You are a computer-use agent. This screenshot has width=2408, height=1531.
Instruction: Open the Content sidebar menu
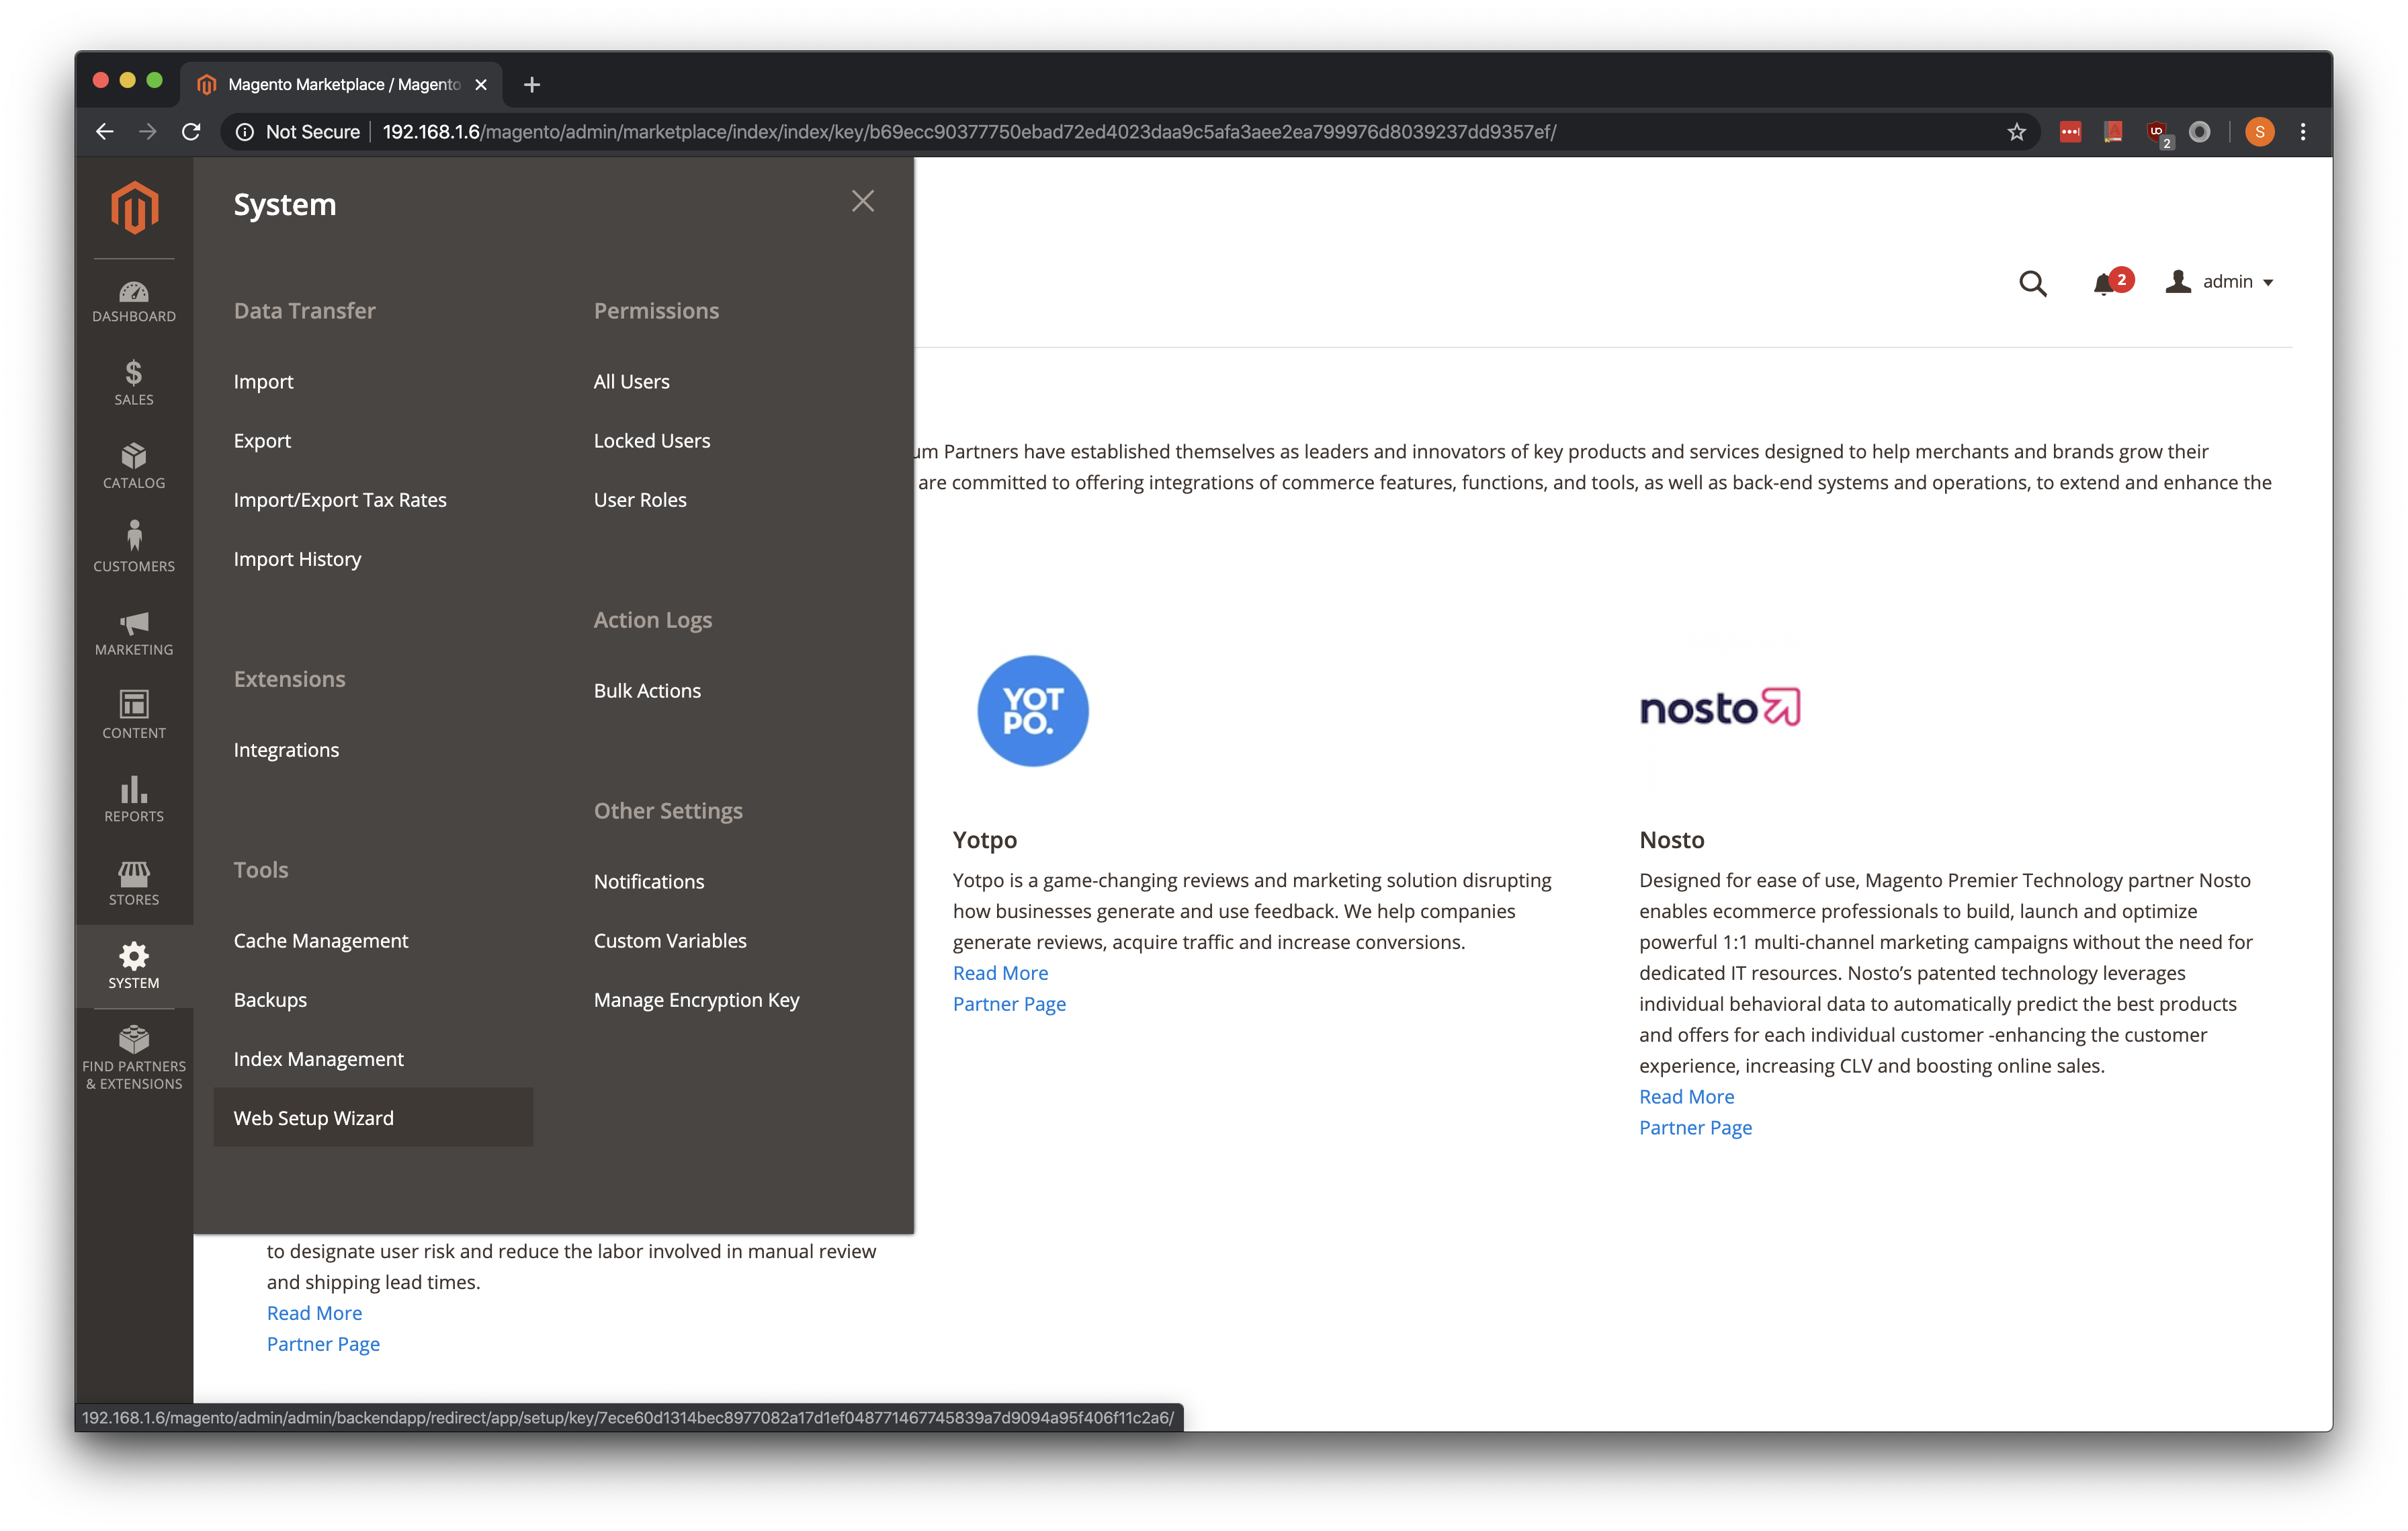point(134,717)
